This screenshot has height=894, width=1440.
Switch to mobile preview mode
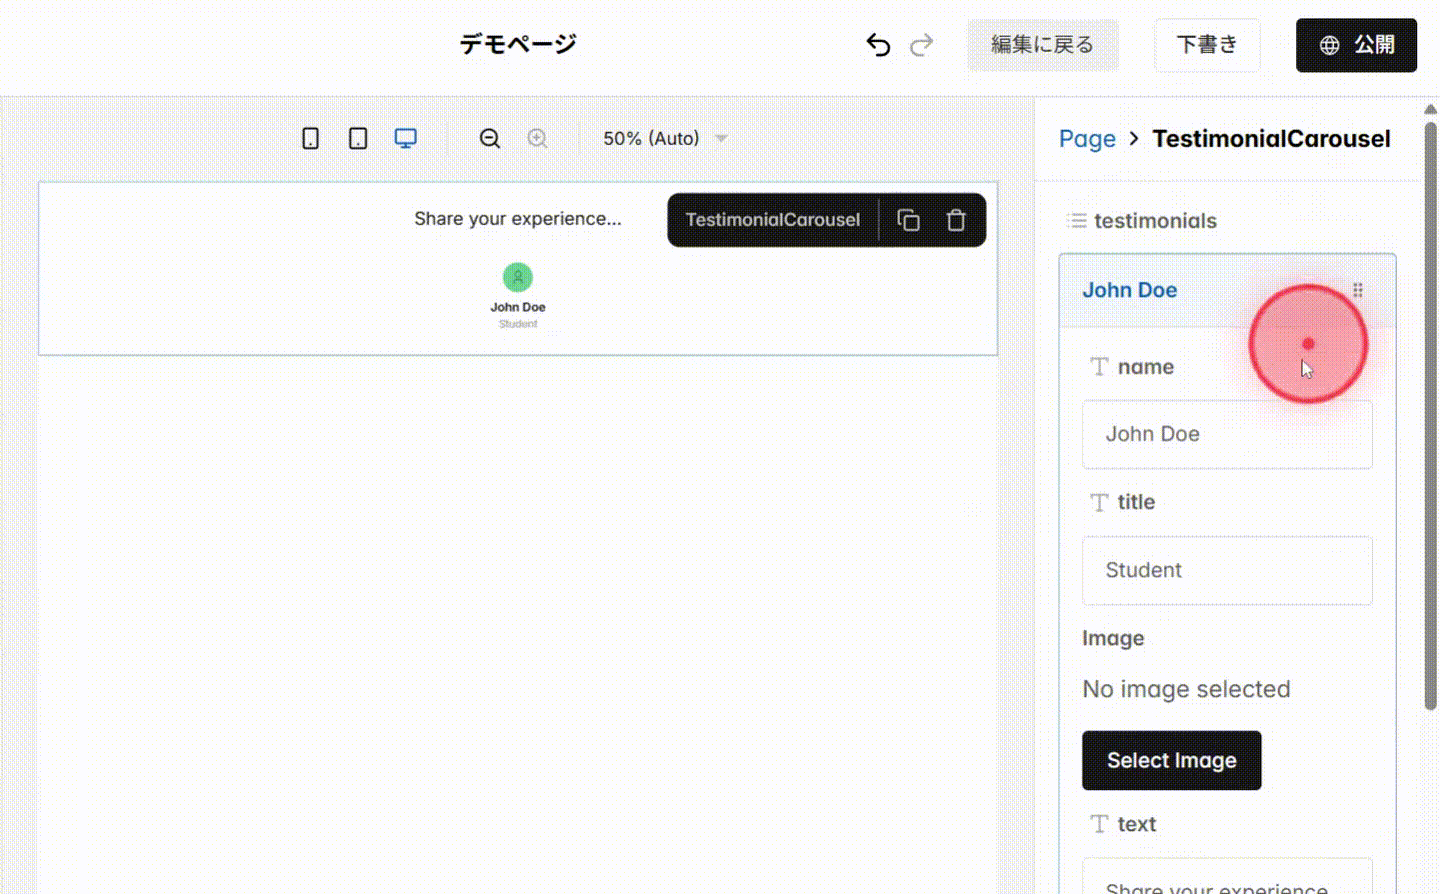pyautogui.click(x=310, y=138)
